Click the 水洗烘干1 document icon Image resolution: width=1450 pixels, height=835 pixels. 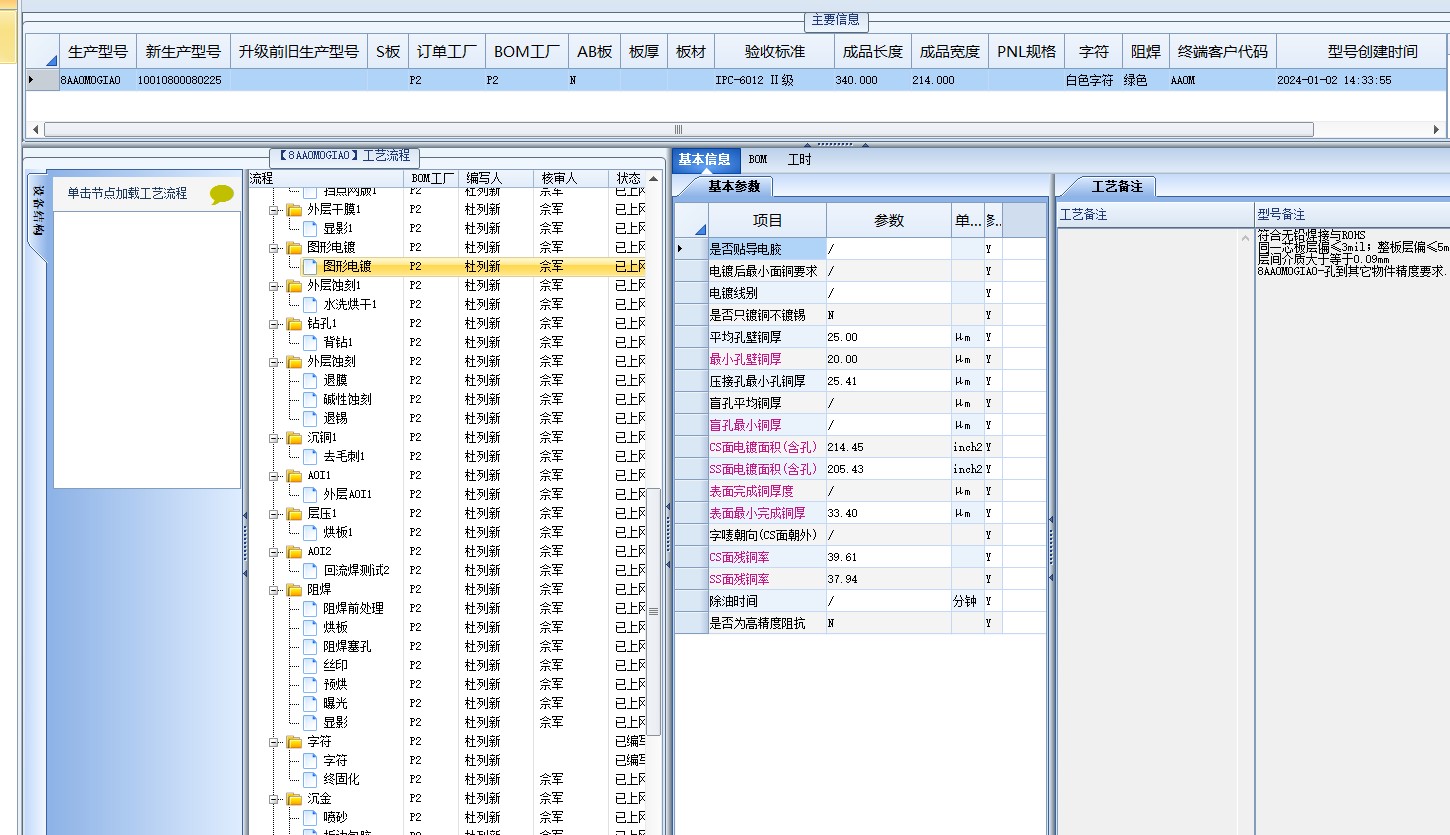310,305
